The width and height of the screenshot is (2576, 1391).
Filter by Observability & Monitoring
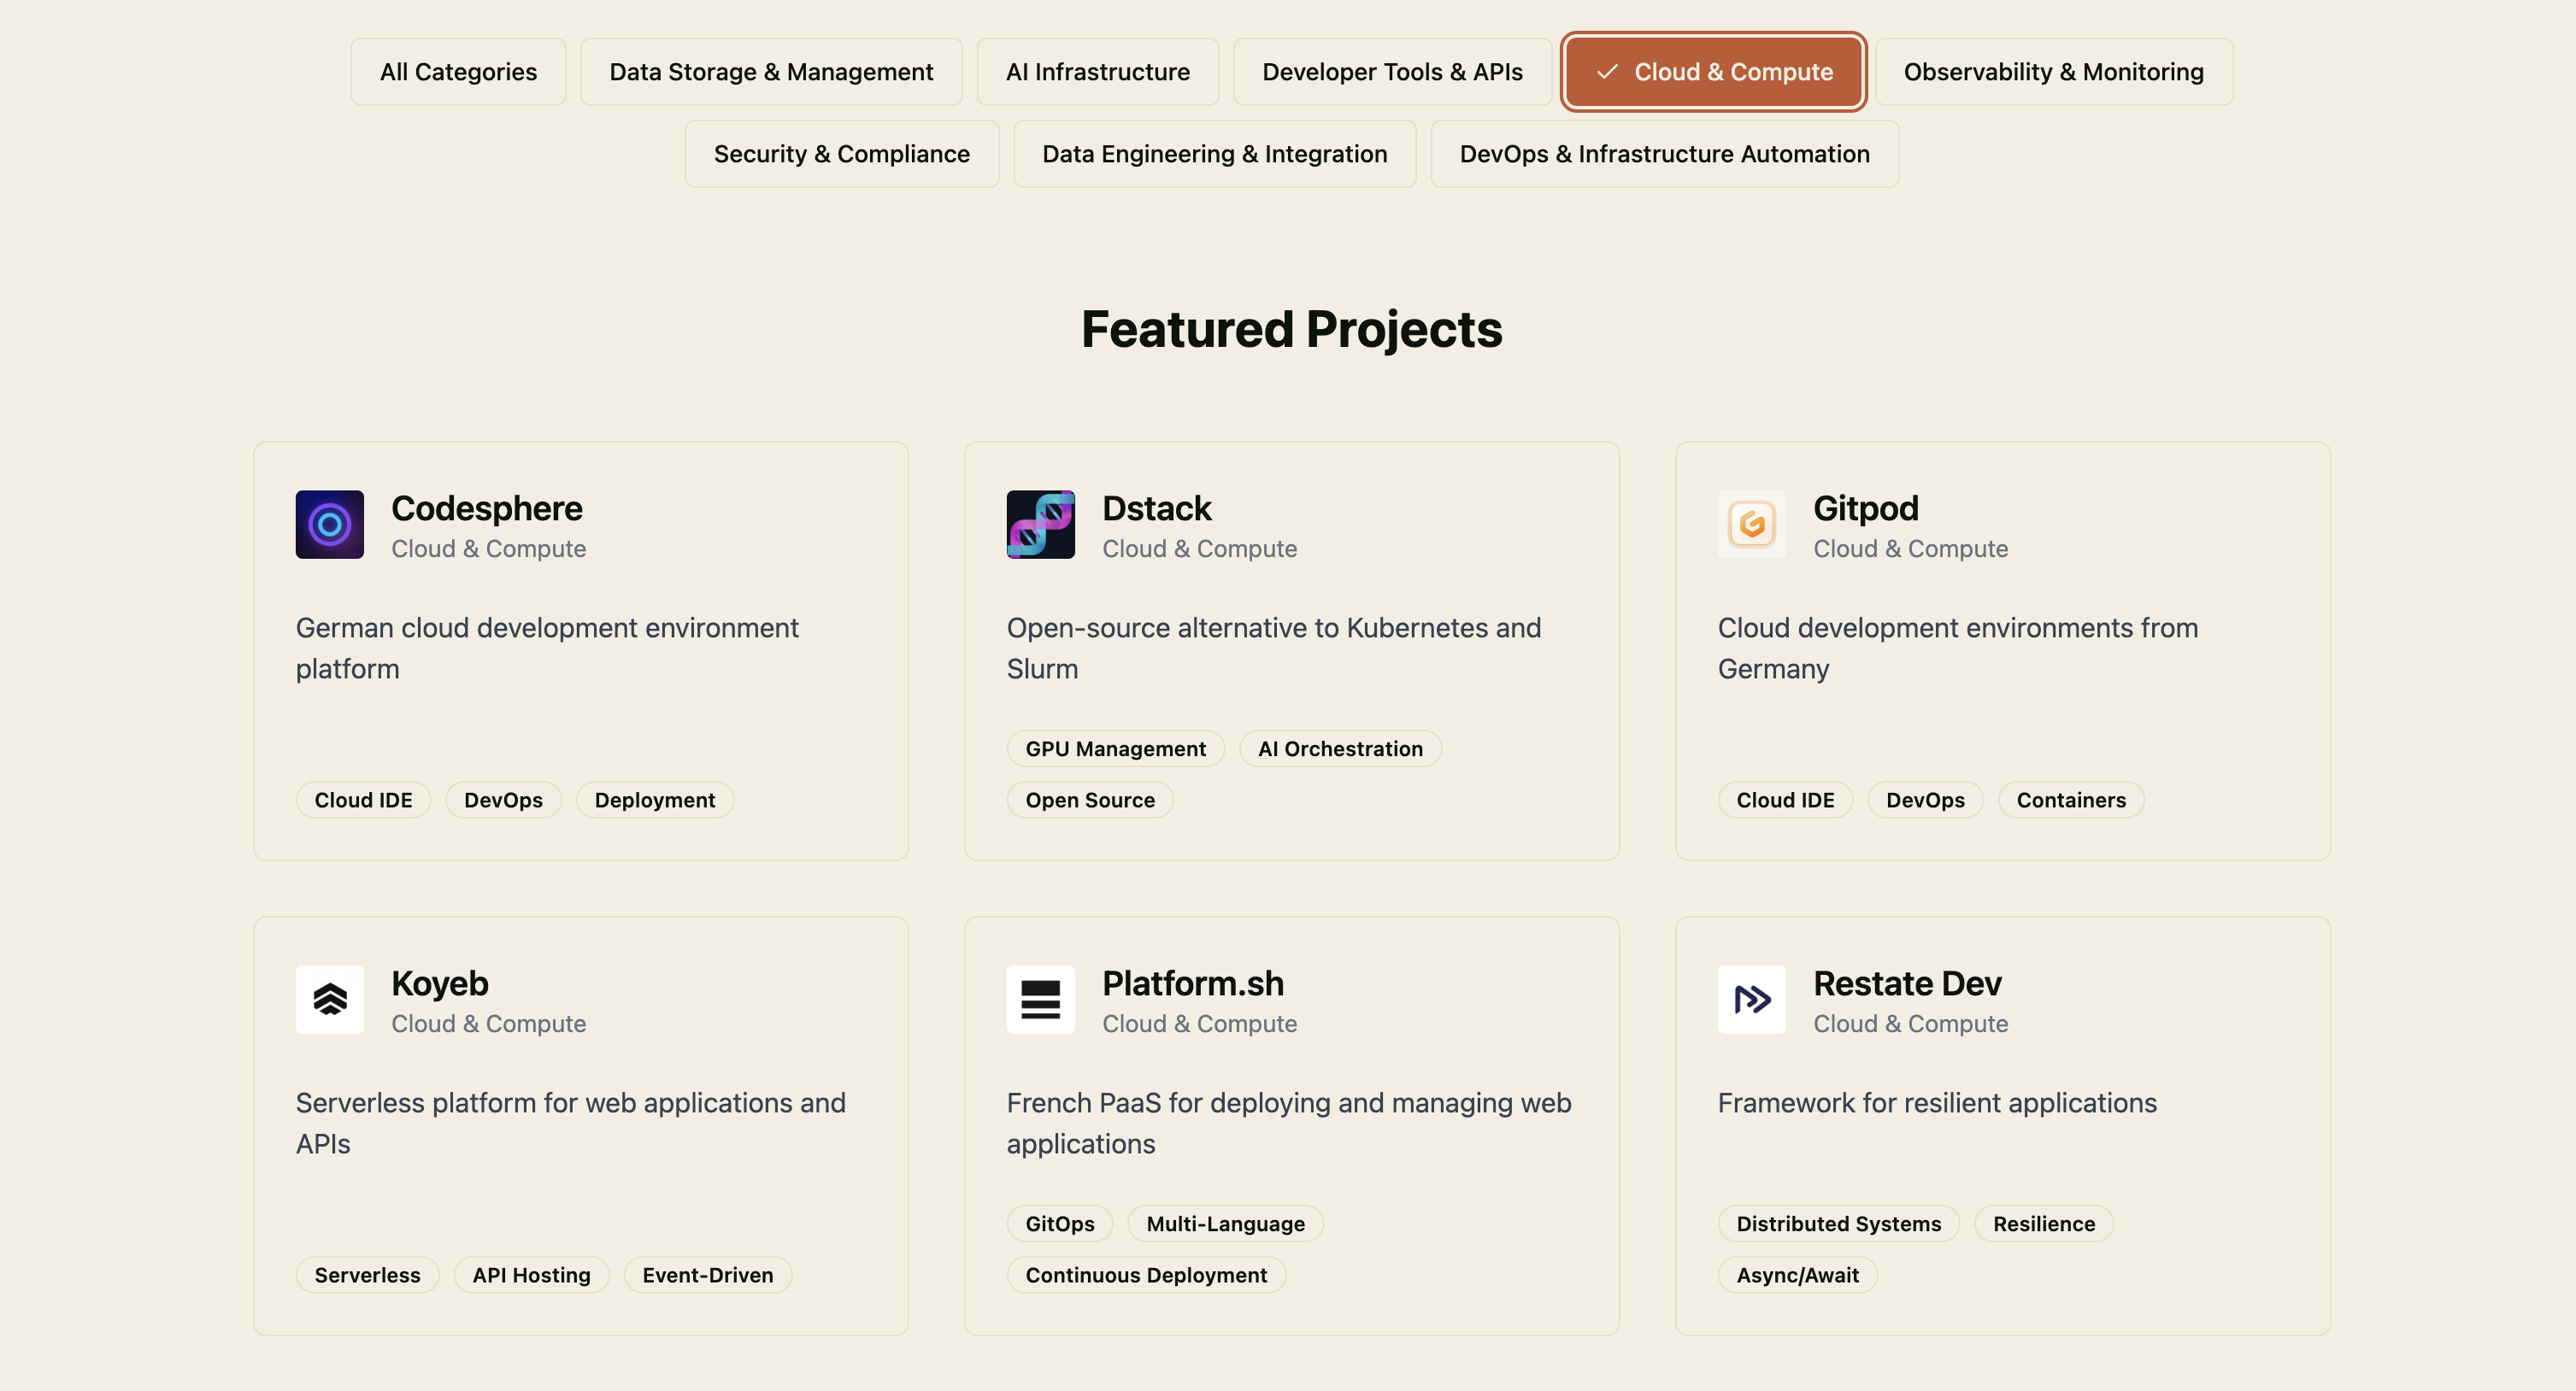click(x=2053, y=72)
